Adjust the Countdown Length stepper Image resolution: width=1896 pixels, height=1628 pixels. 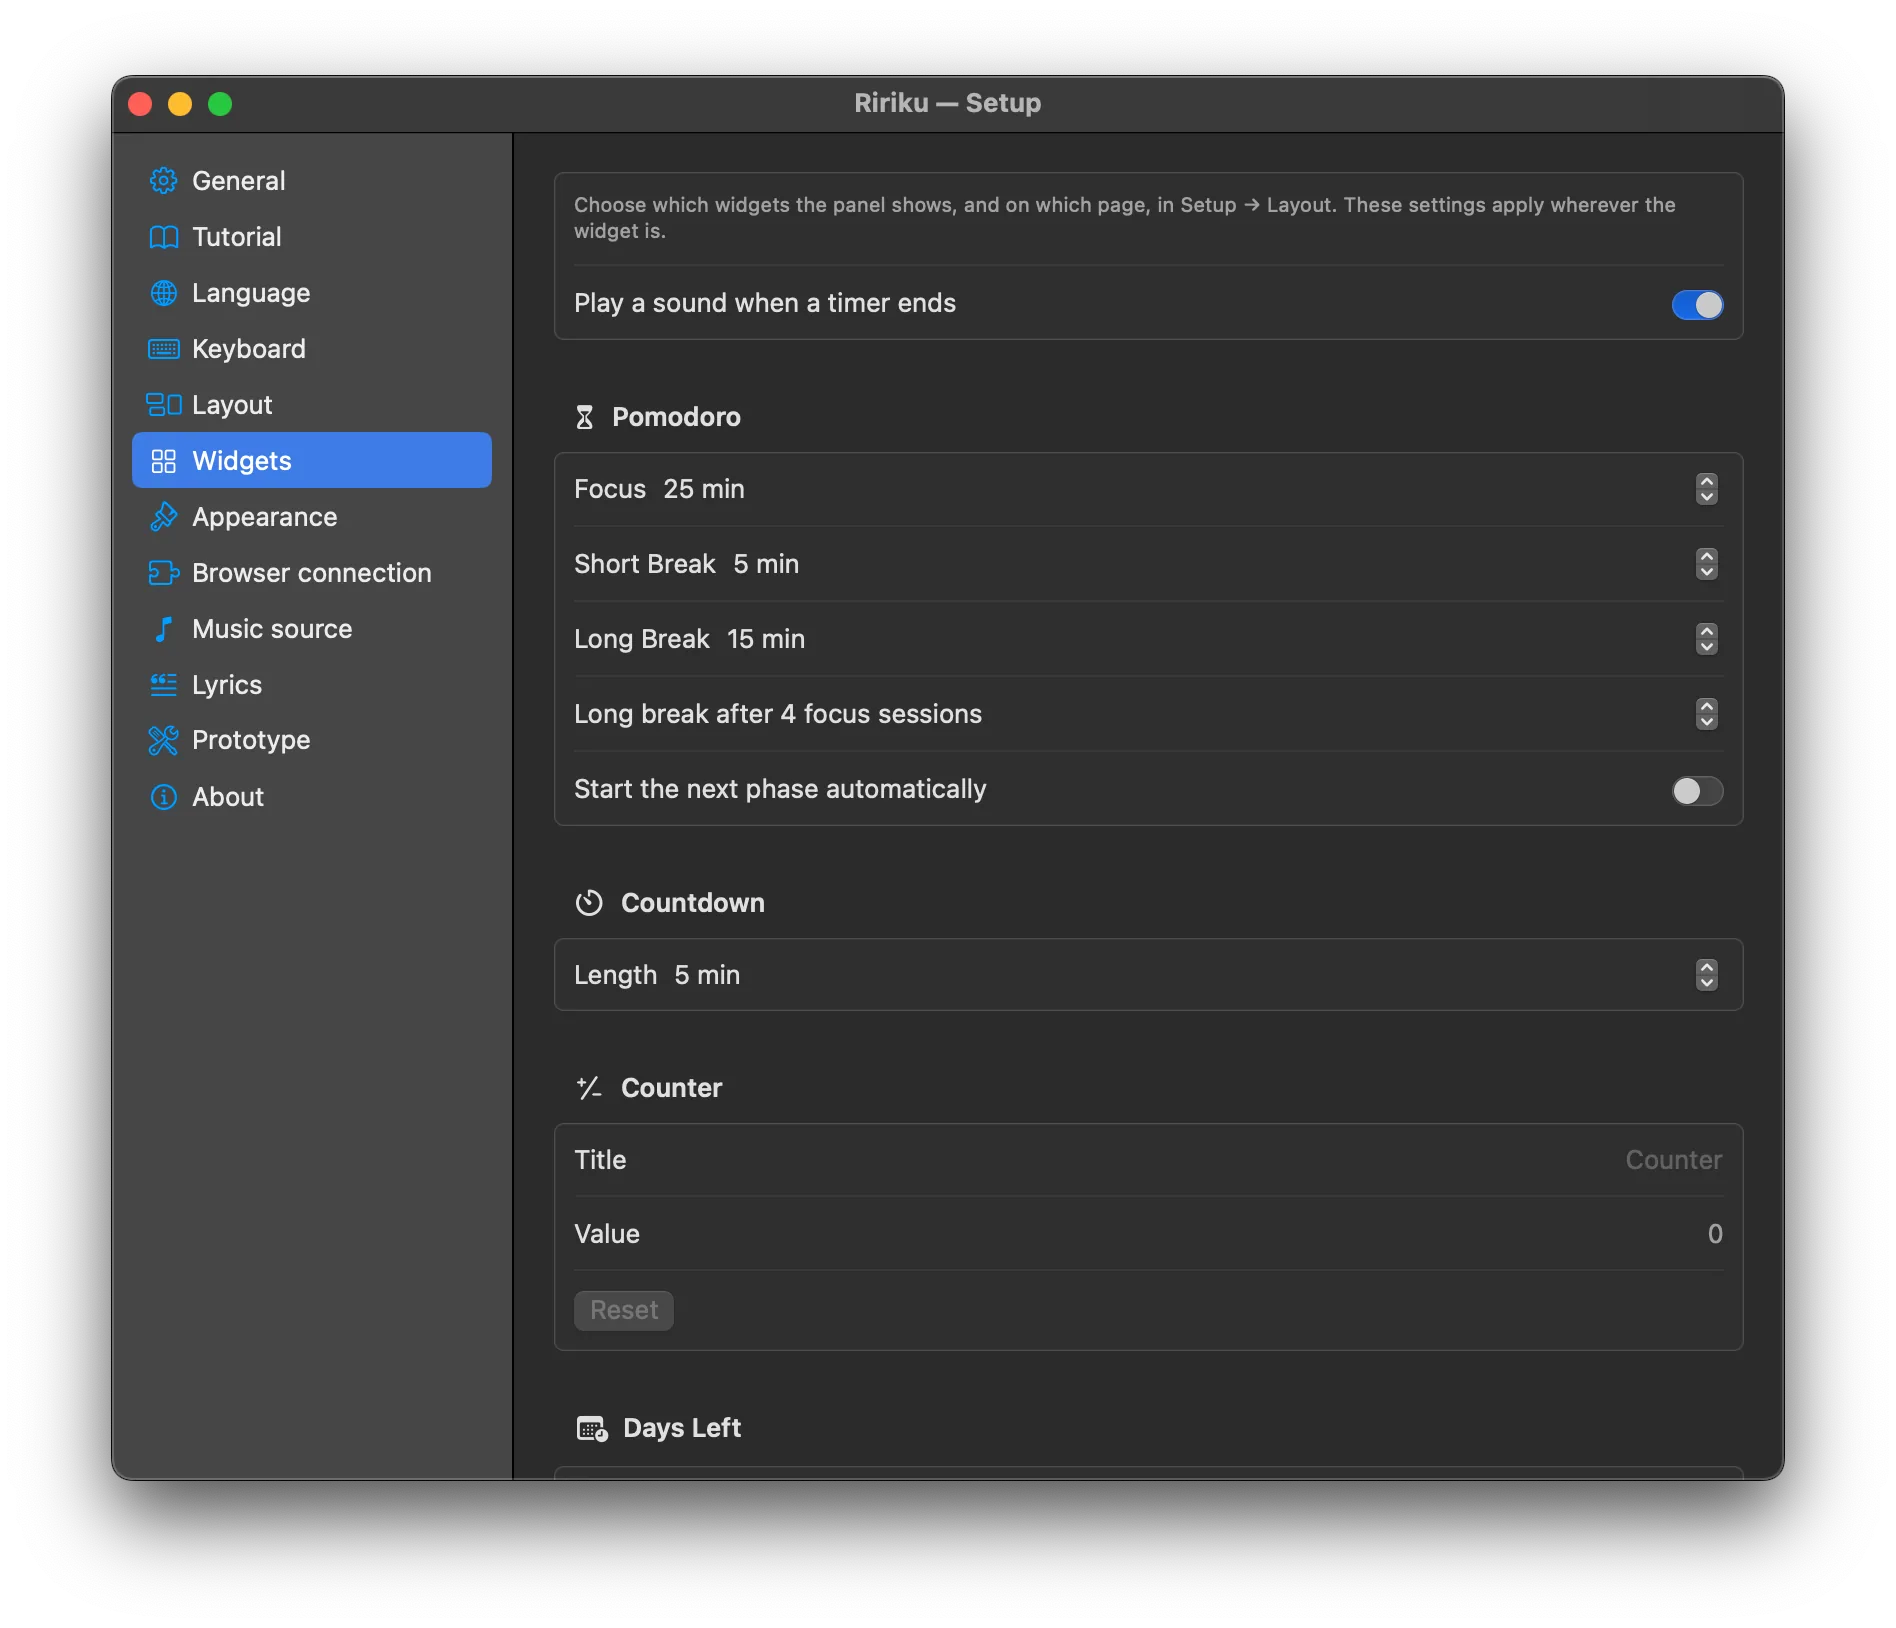(1707, 975)
